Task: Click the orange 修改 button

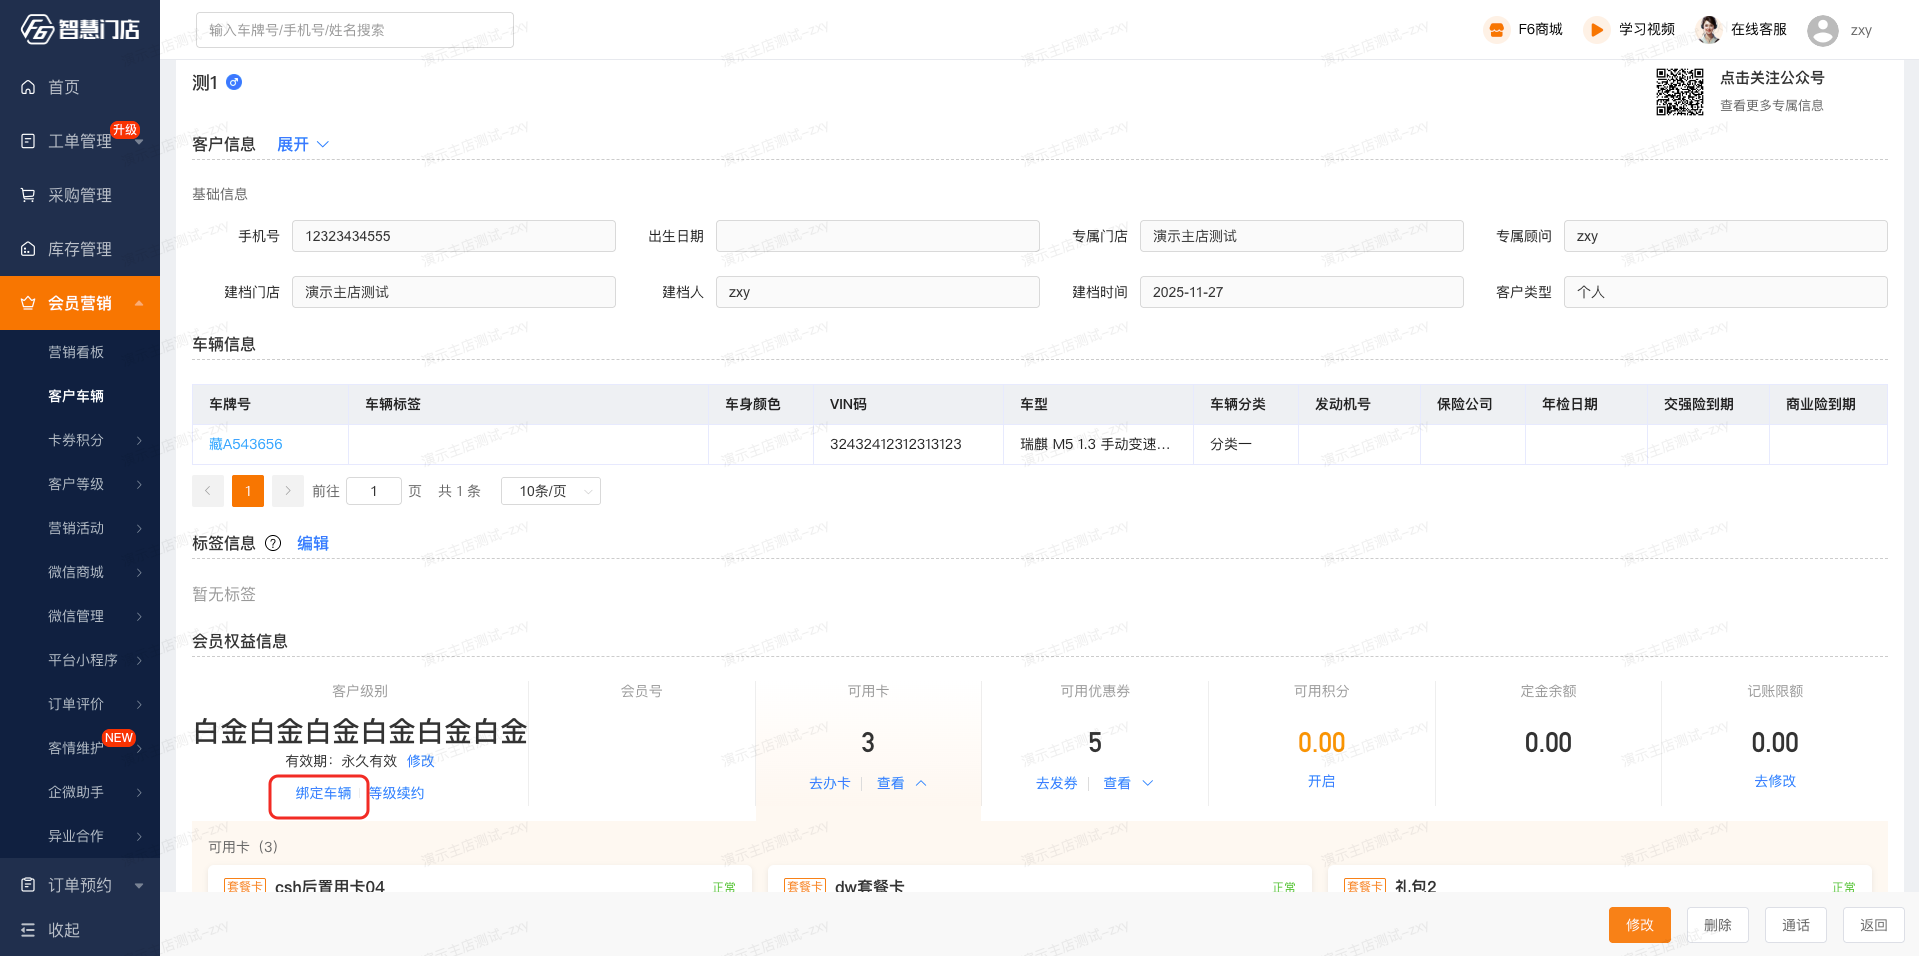Action: pos(1639,925)
